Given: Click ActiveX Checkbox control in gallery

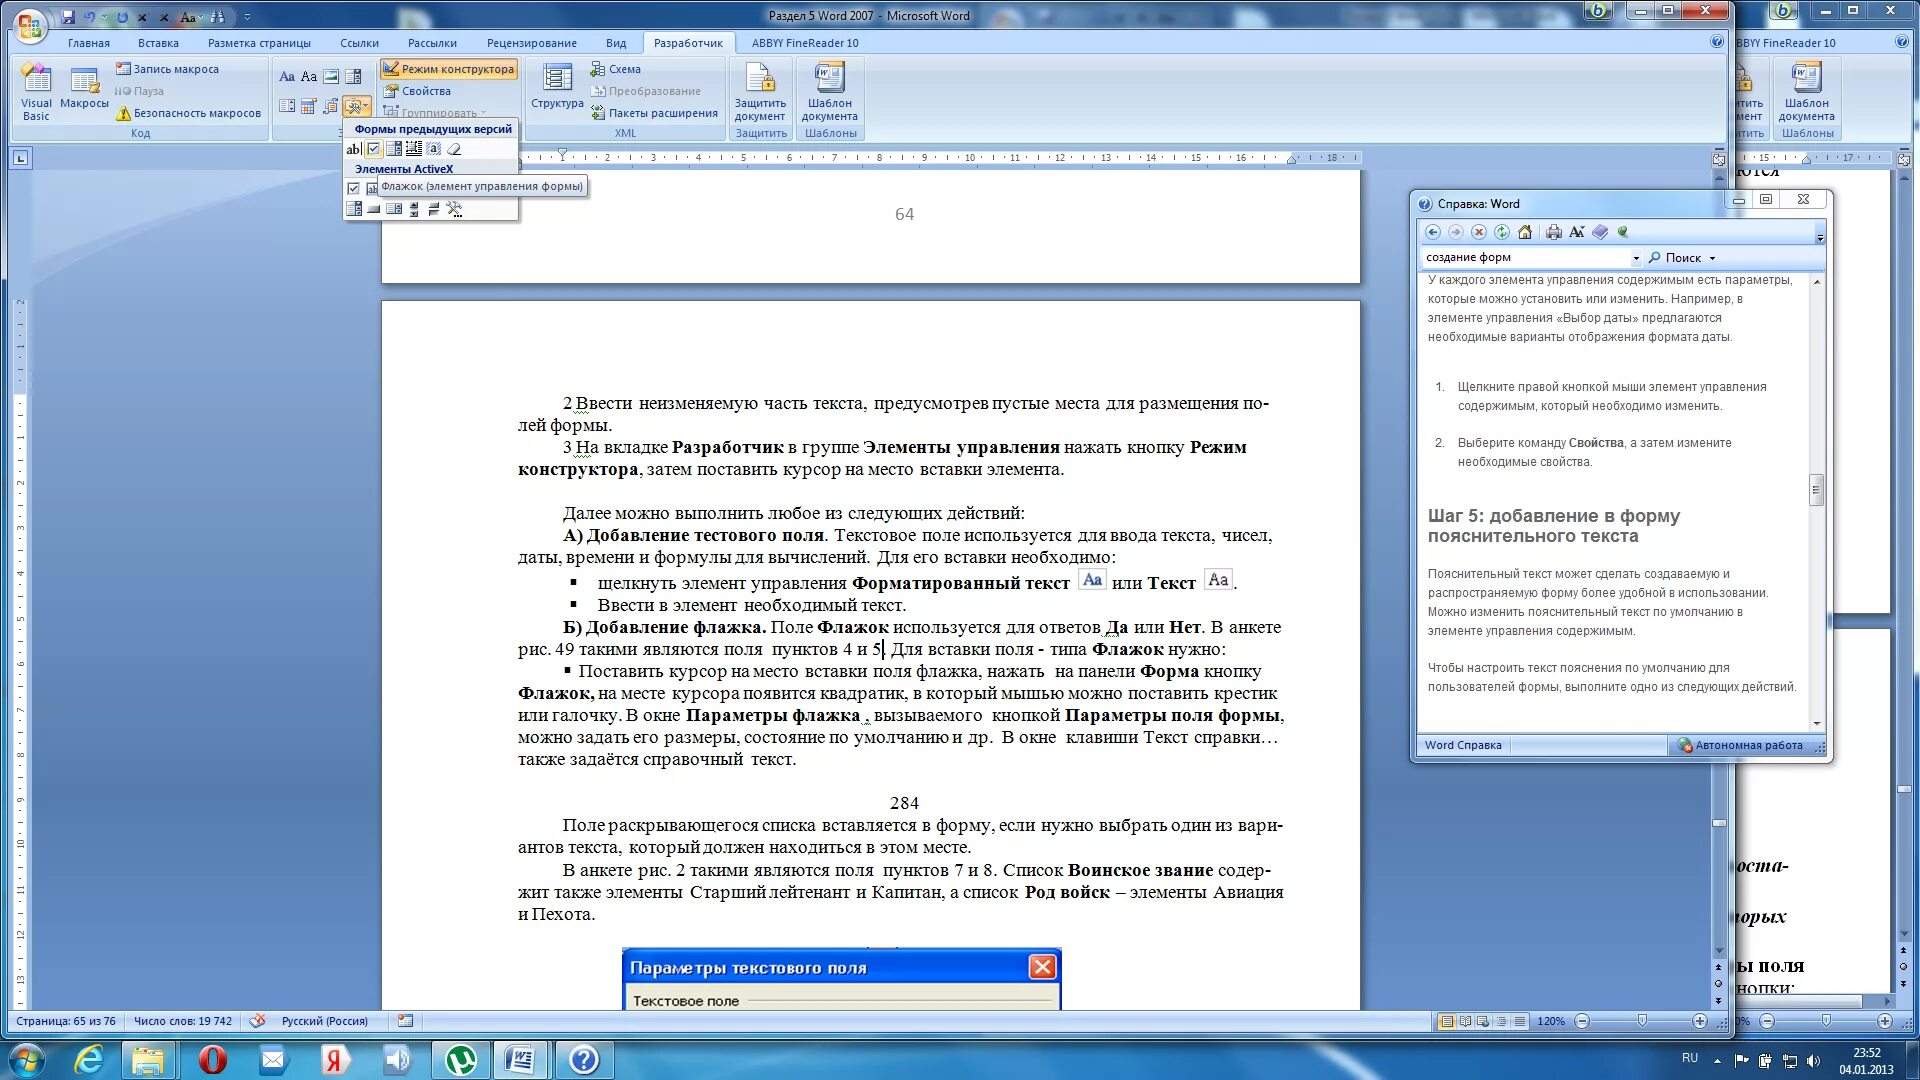Looking at the screenshot, I should click(x=354, y=188).
